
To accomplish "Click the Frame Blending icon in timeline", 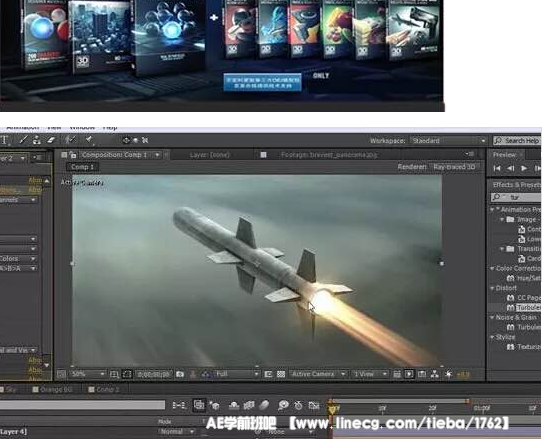I will [249, 405].
